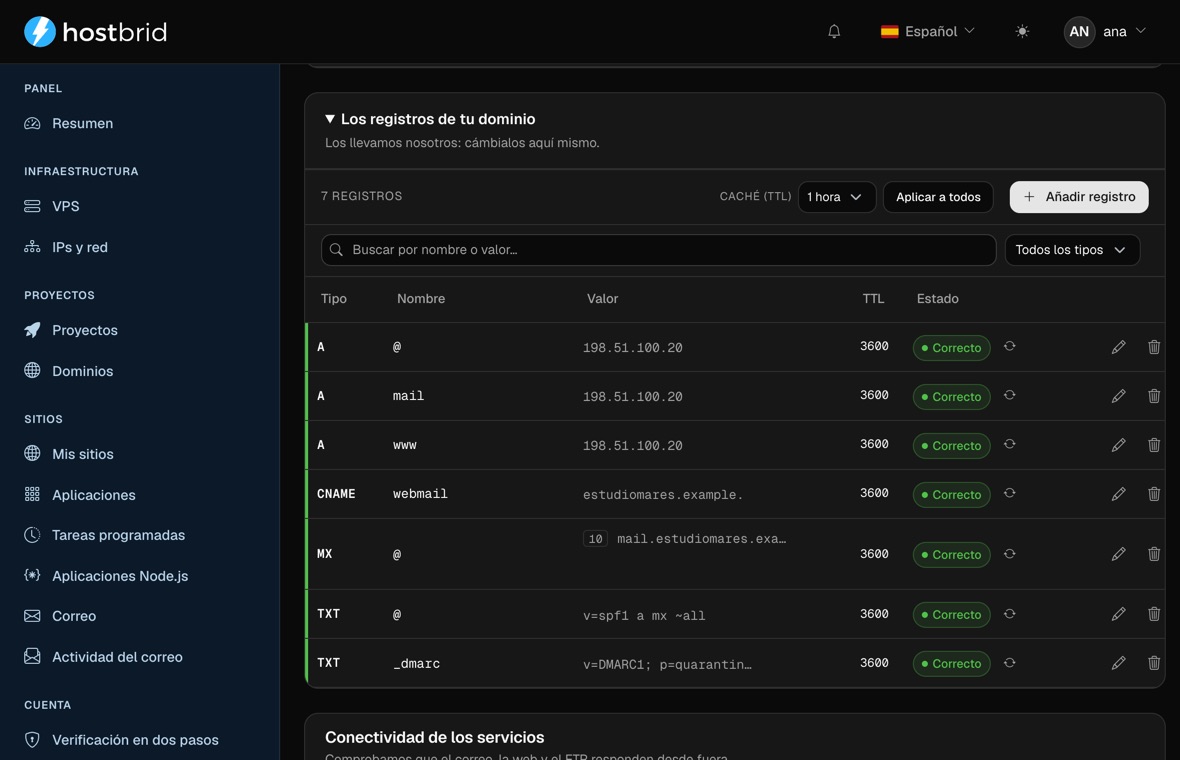Select value v=spf1 a mx ~all
This screenshot has height=760, width=1180.
coord(644,615)
